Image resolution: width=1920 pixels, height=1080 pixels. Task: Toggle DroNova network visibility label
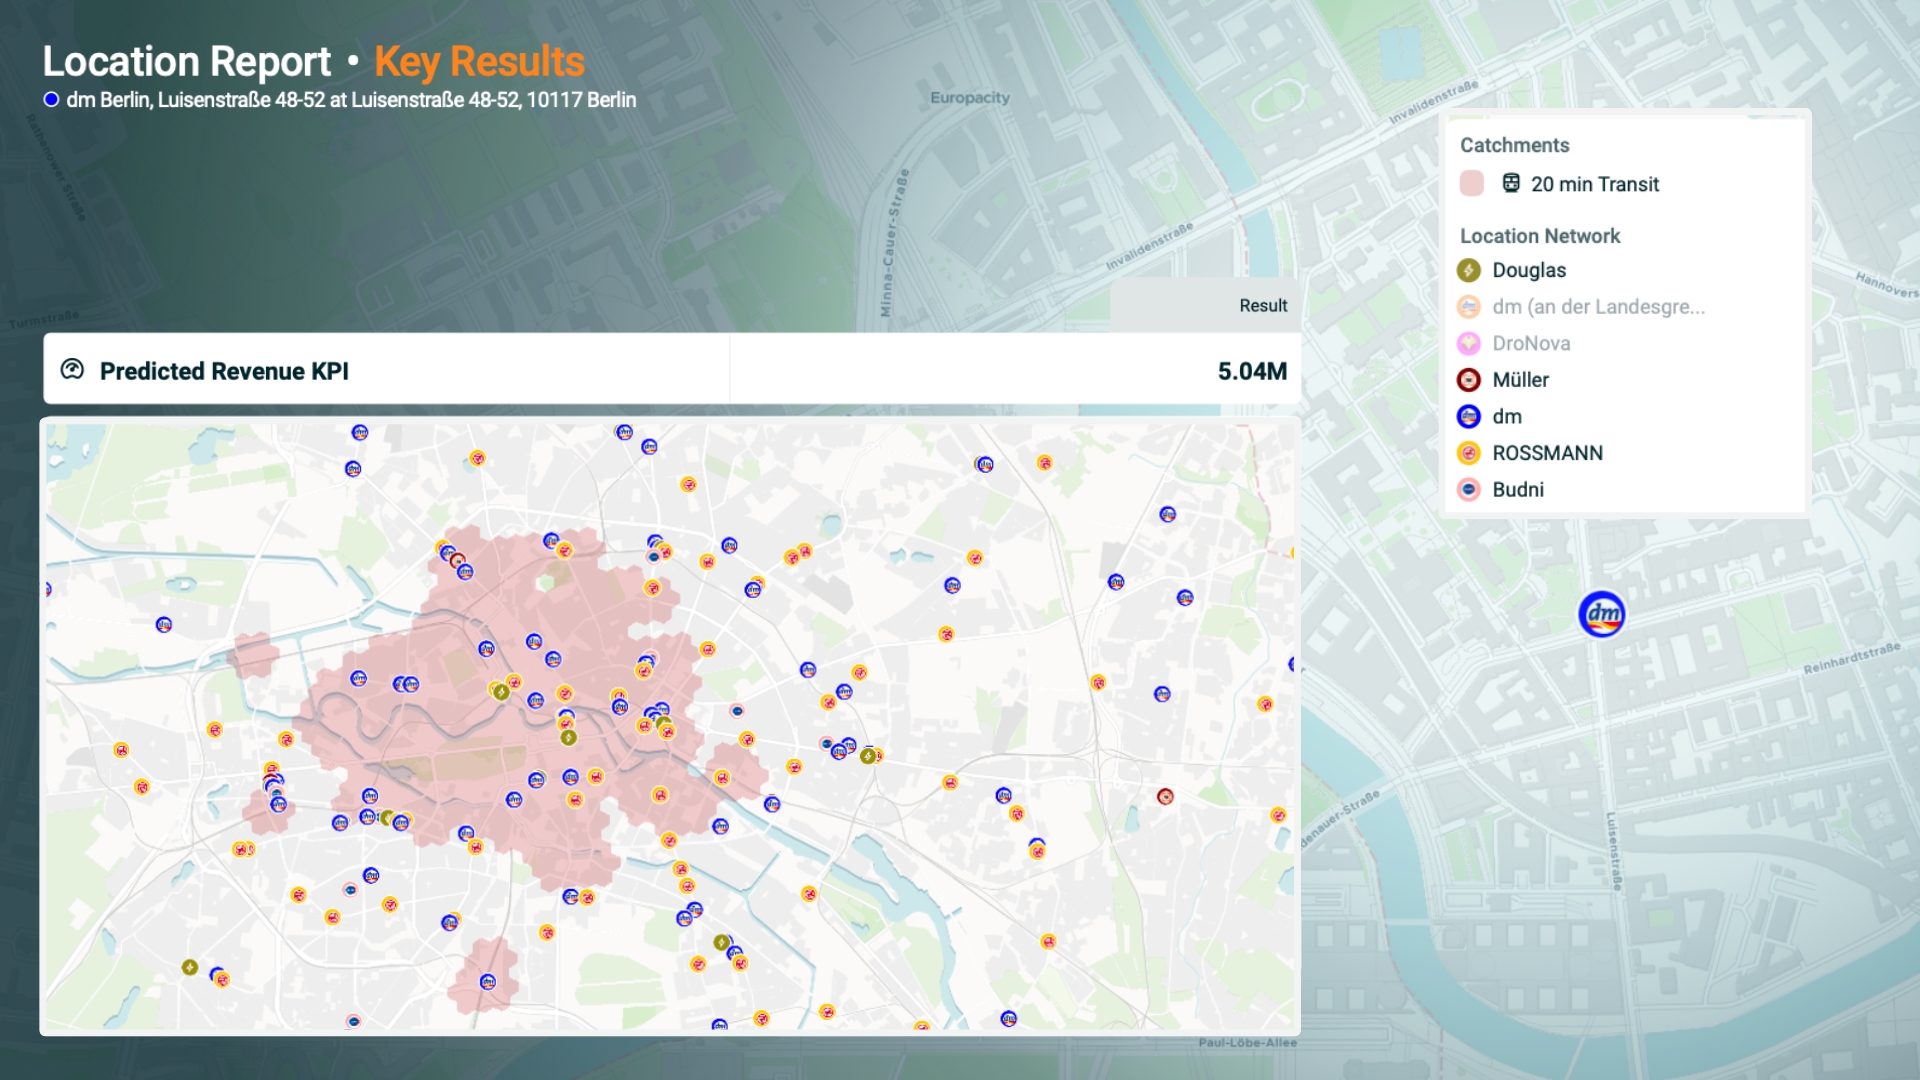pyautogui.click(x=1531, y=343)
